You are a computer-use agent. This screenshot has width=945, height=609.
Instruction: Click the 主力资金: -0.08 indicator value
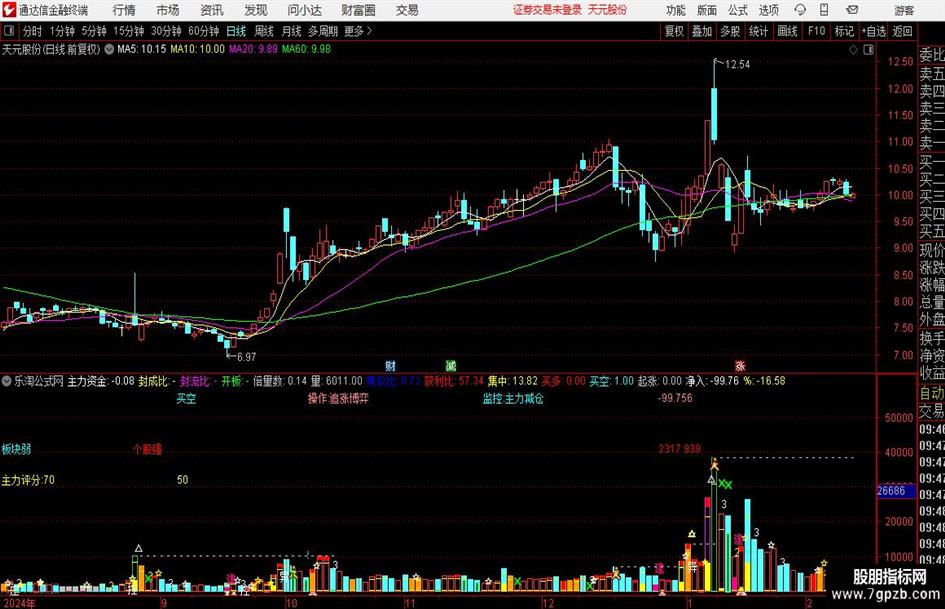click(101, 381)
